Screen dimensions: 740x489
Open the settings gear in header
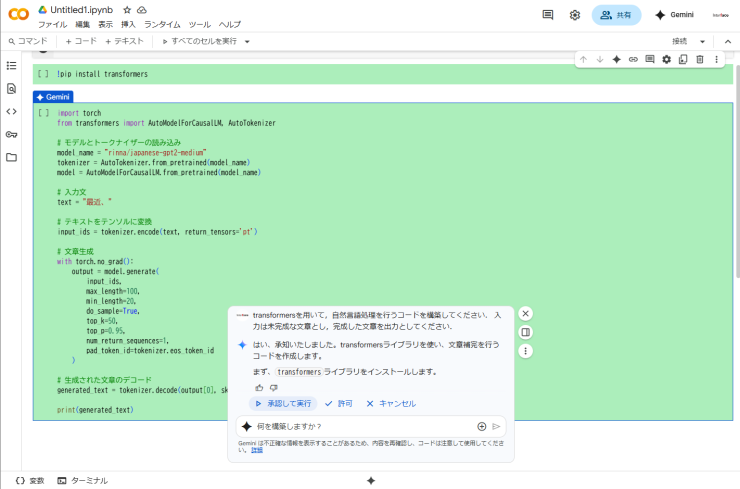(x=574, y=15)
